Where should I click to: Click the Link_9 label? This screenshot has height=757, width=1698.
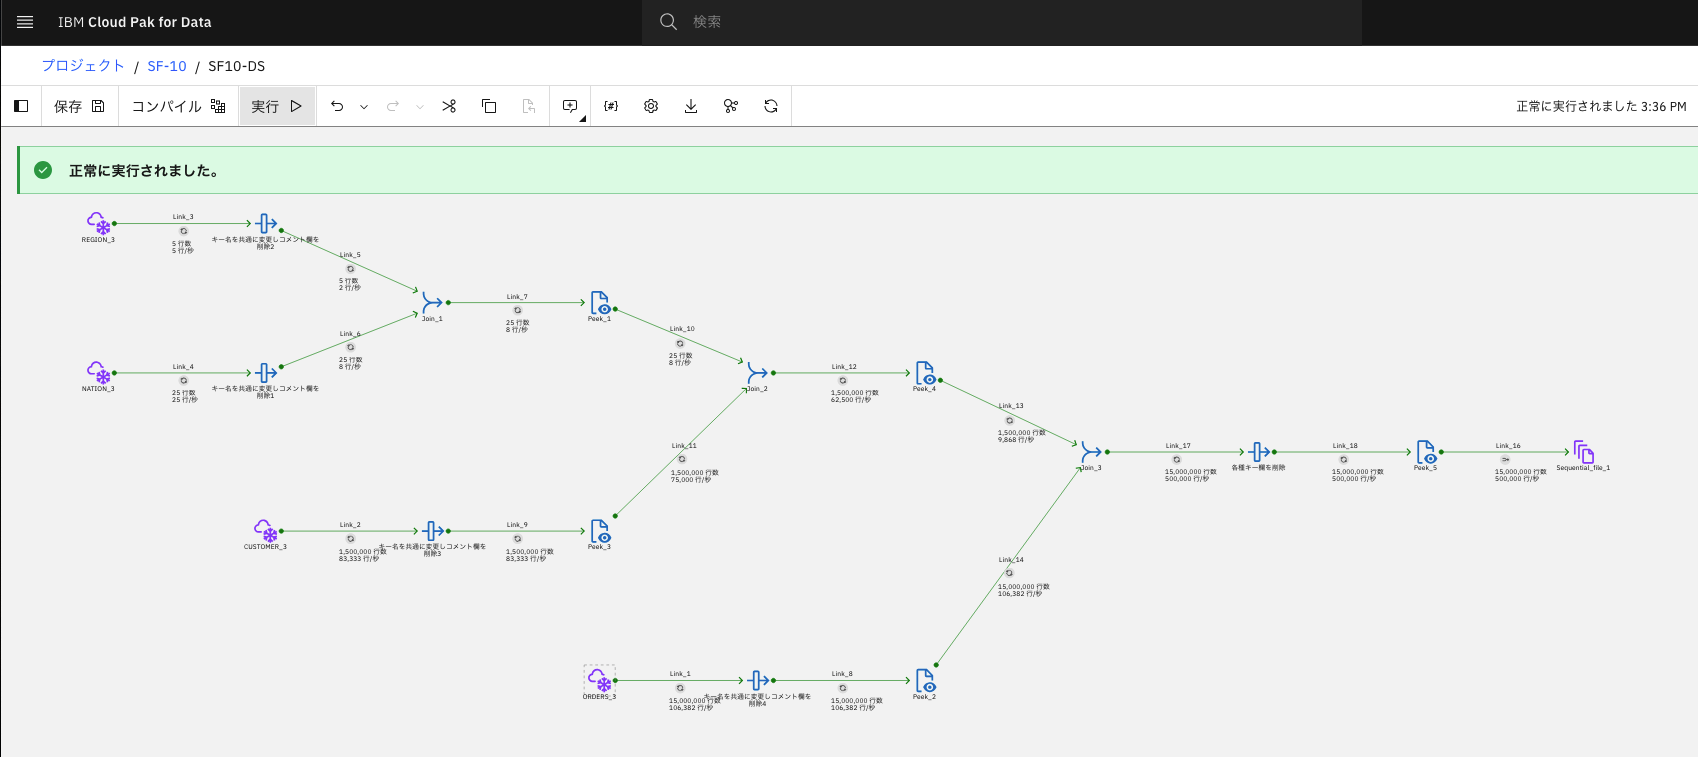pyautogui.click(x=517, y=525)
